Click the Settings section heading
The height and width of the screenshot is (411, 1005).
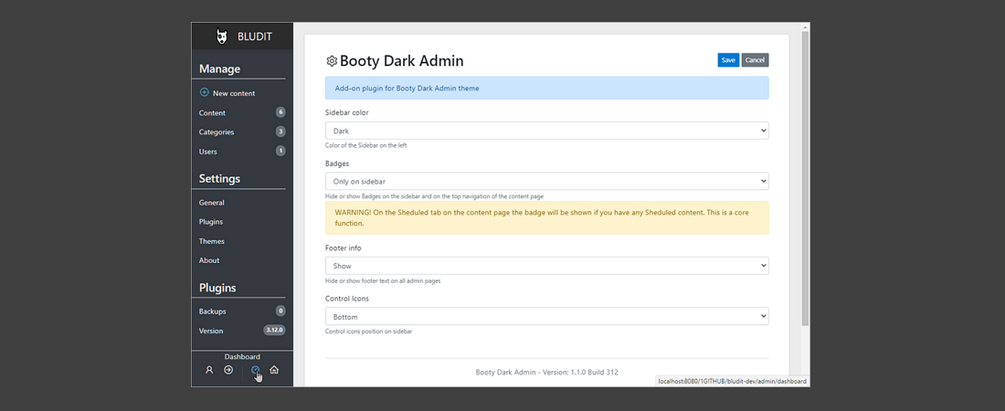(219, 178)
